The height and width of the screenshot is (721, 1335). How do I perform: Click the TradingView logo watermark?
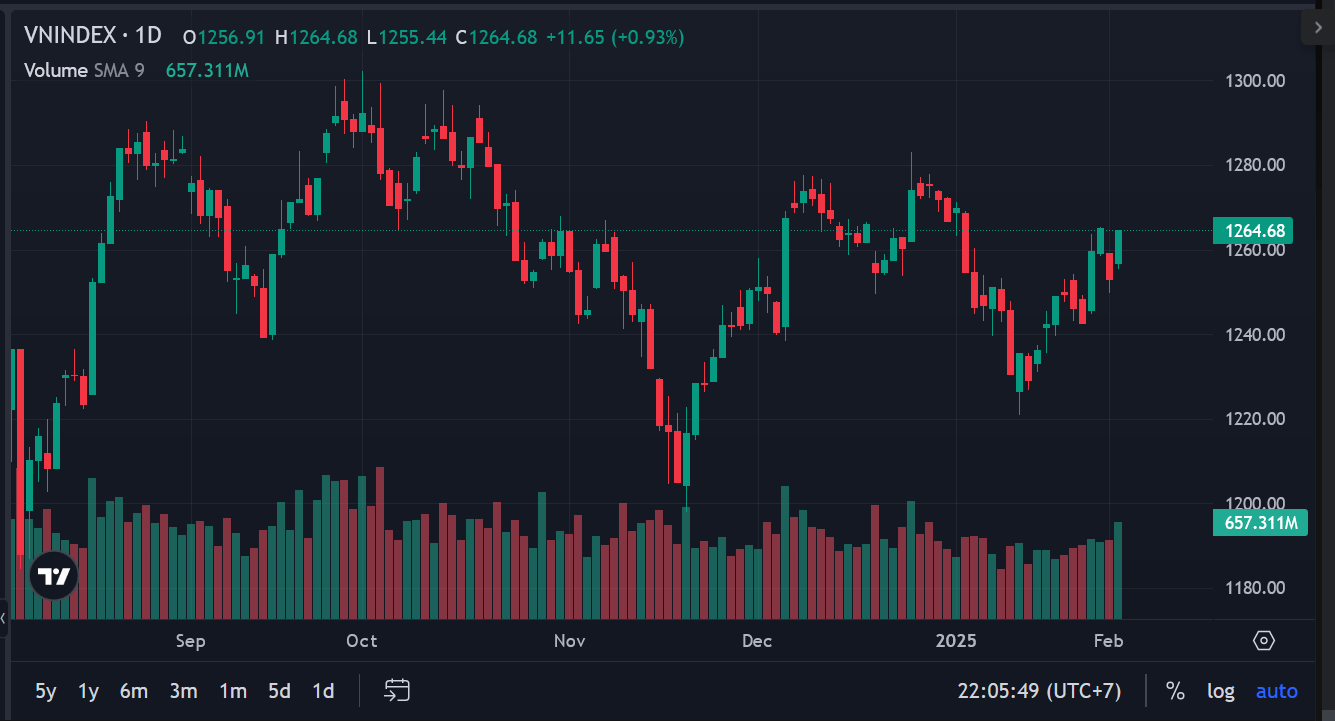coord(53,575)
